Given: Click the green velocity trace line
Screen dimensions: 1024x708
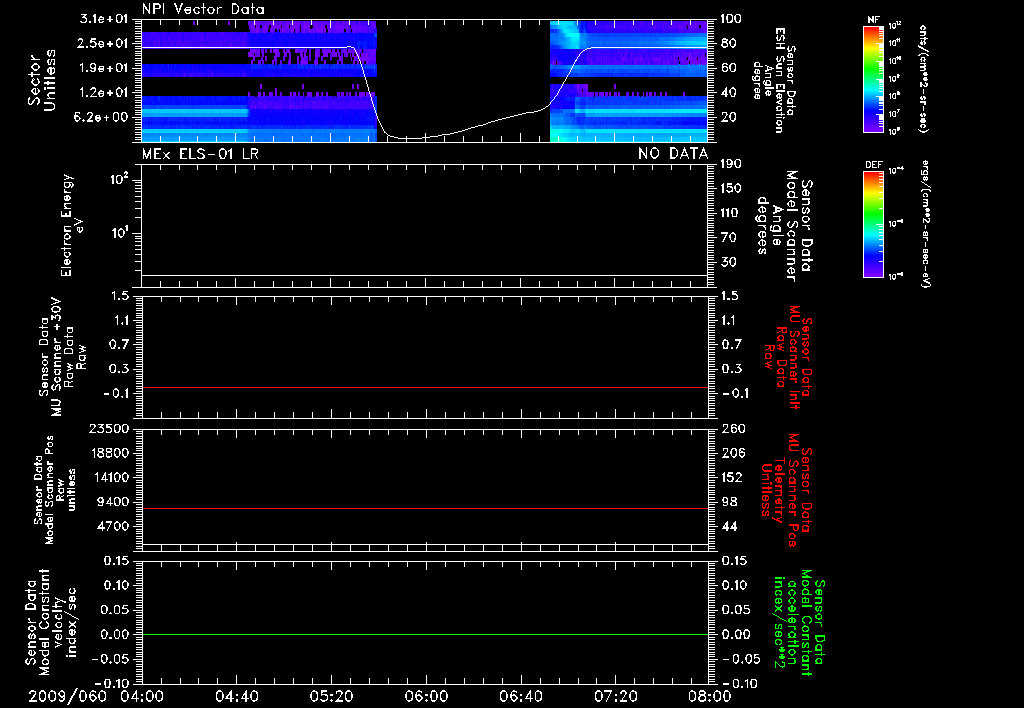Looking at the screenshot, I should (x=424, y=634).
